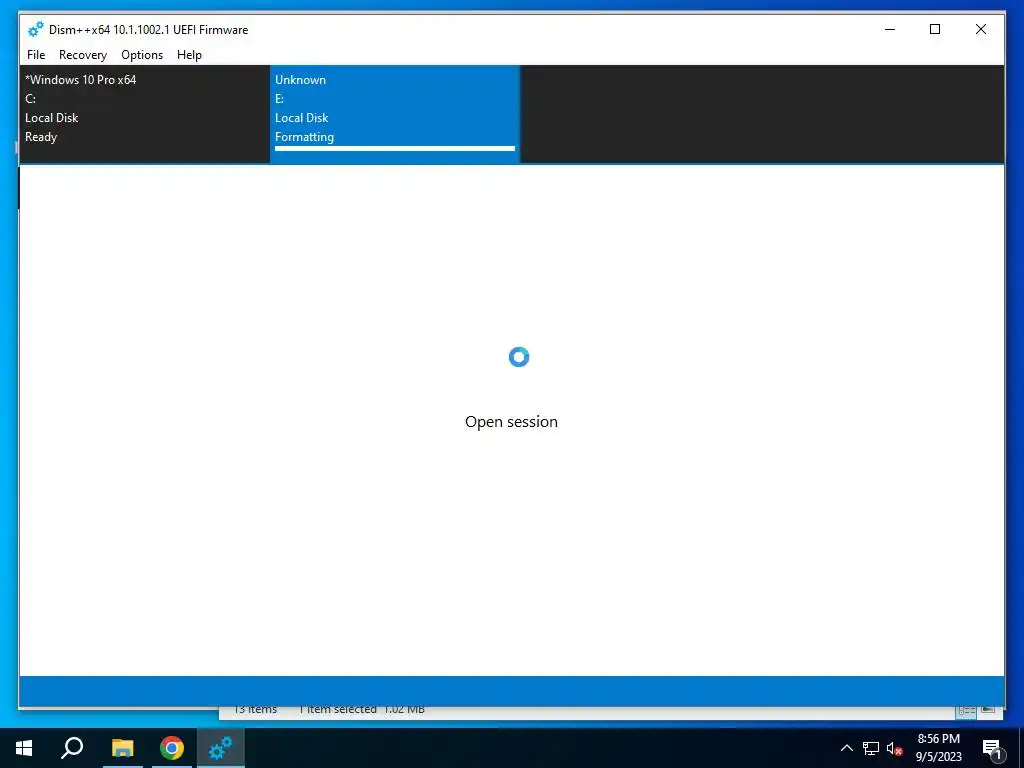Screen dimensions: 1024x768
Task: Close the Dism++ window
Action: [981, 29]
